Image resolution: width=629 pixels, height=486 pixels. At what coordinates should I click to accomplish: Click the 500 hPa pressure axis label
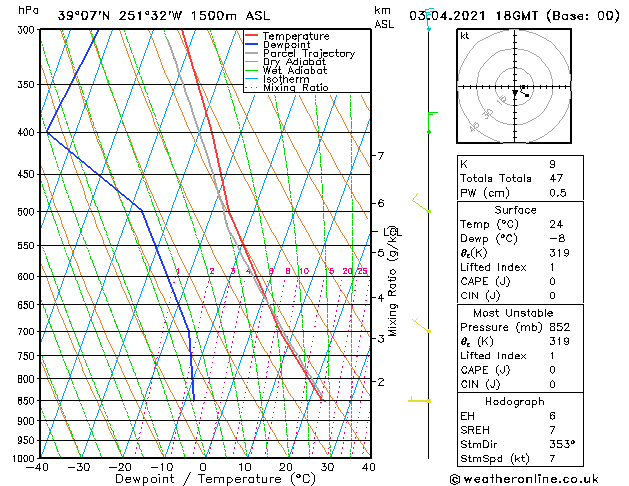point(26,212)
